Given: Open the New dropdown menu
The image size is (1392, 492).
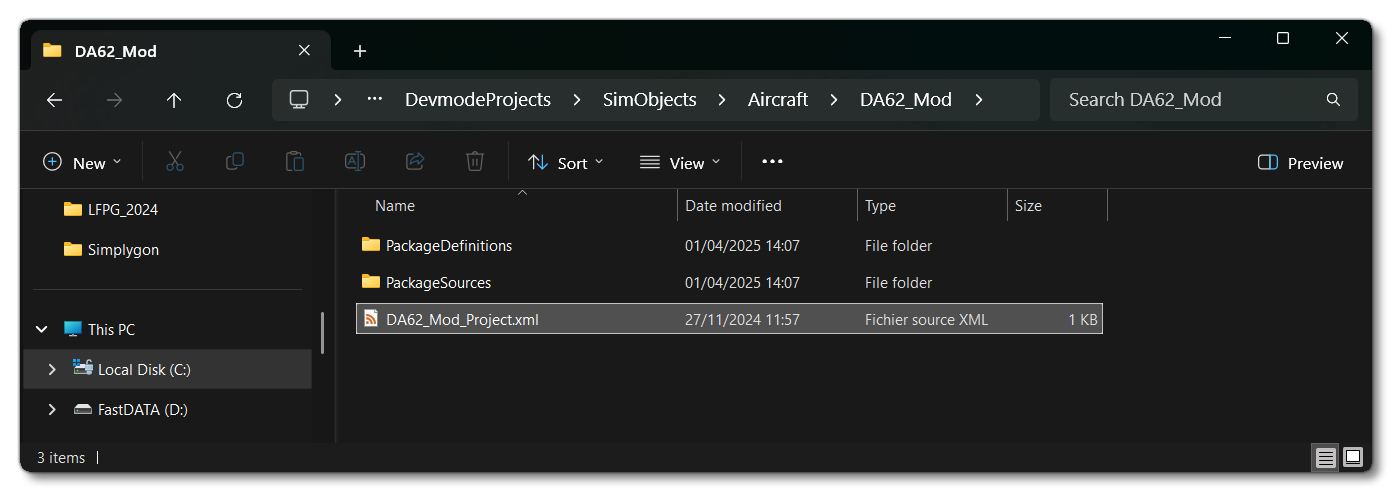Looking at the screenshot, I should [x=82, y=163].
